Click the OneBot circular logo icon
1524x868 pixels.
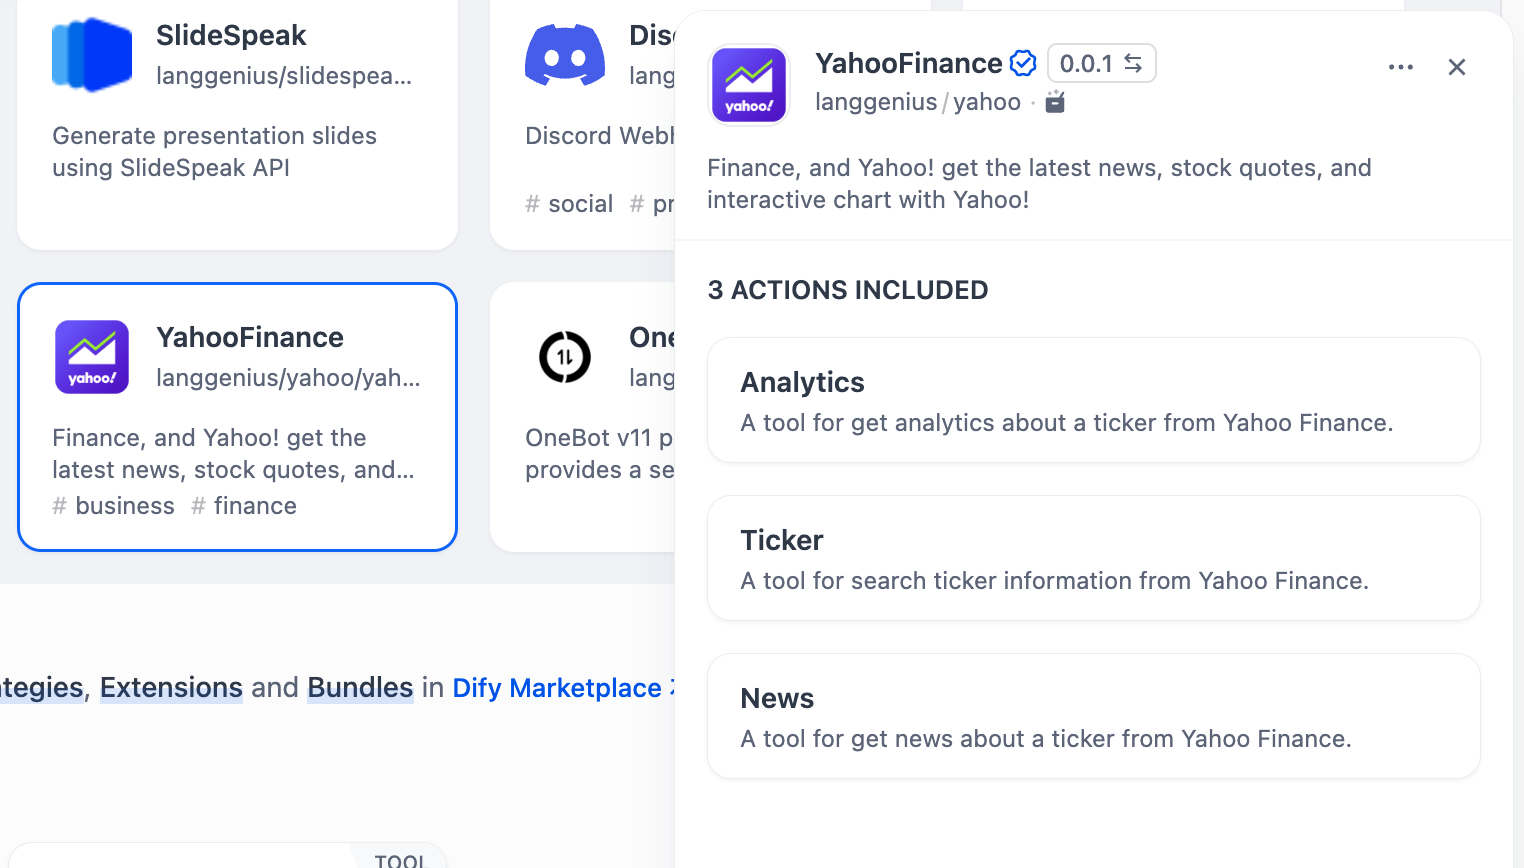tap(565, 357)
